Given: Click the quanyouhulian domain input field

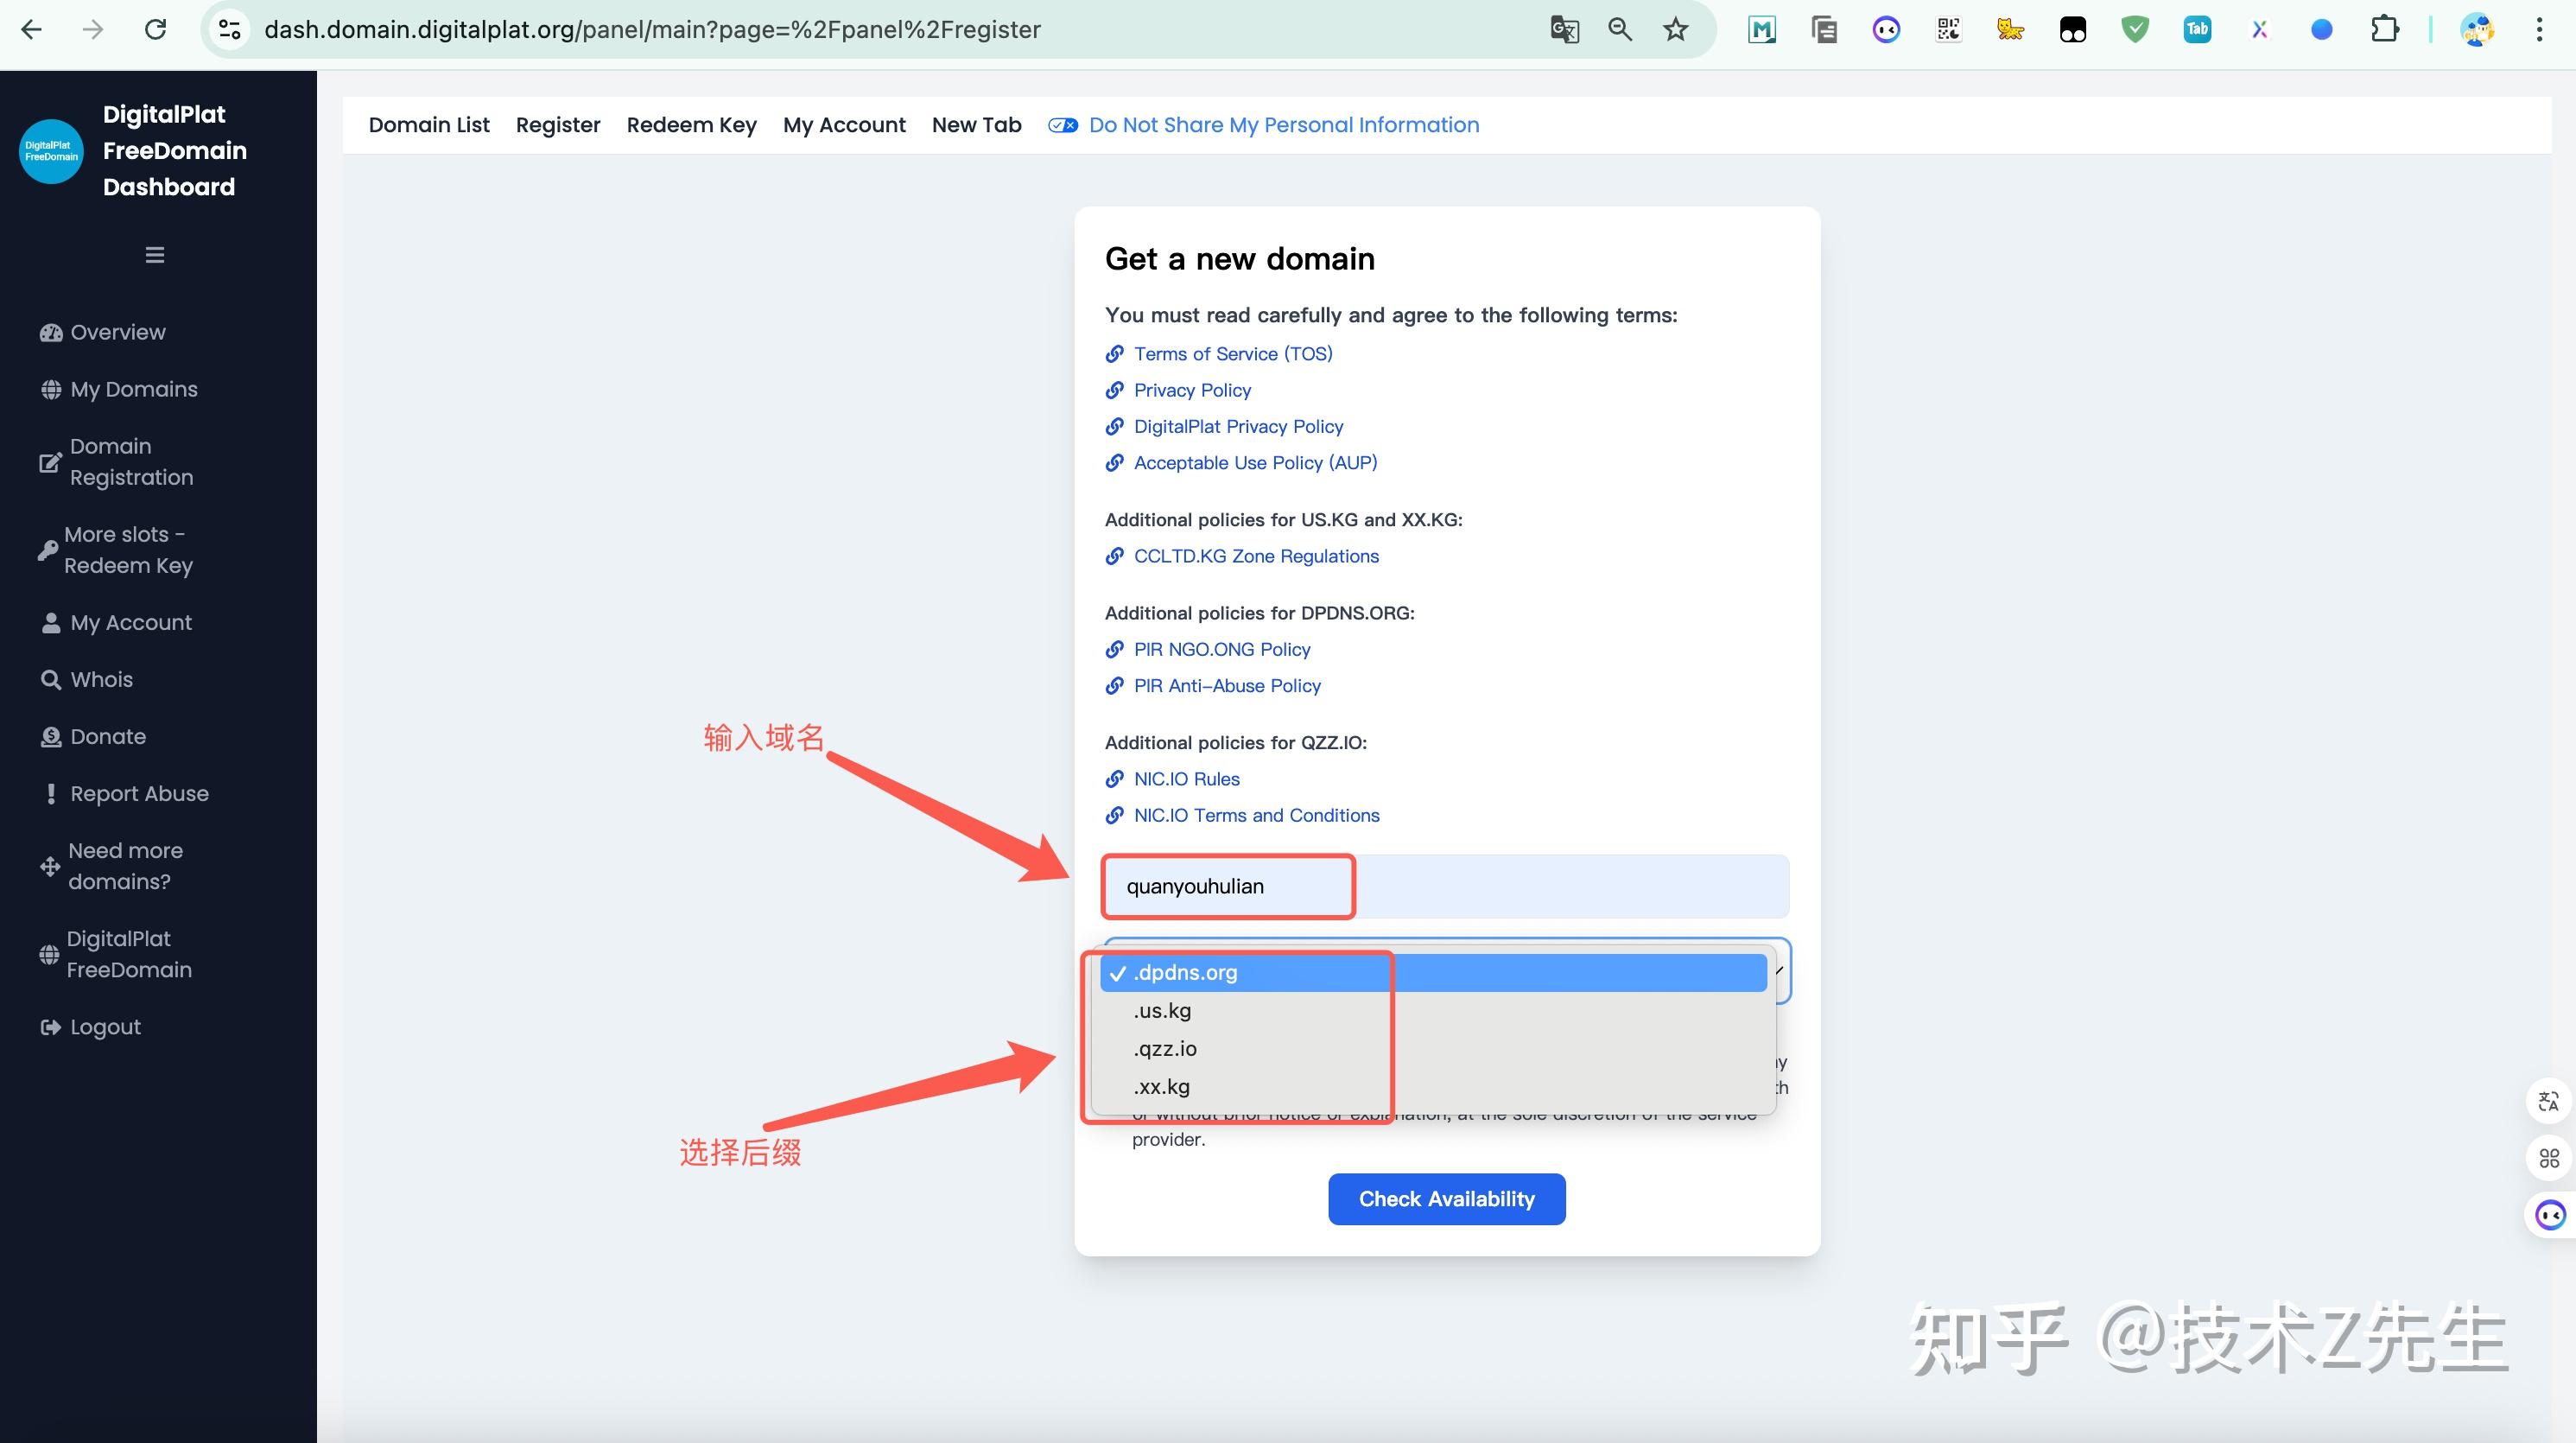Looking at the screenshot, I should [1227, 886].
